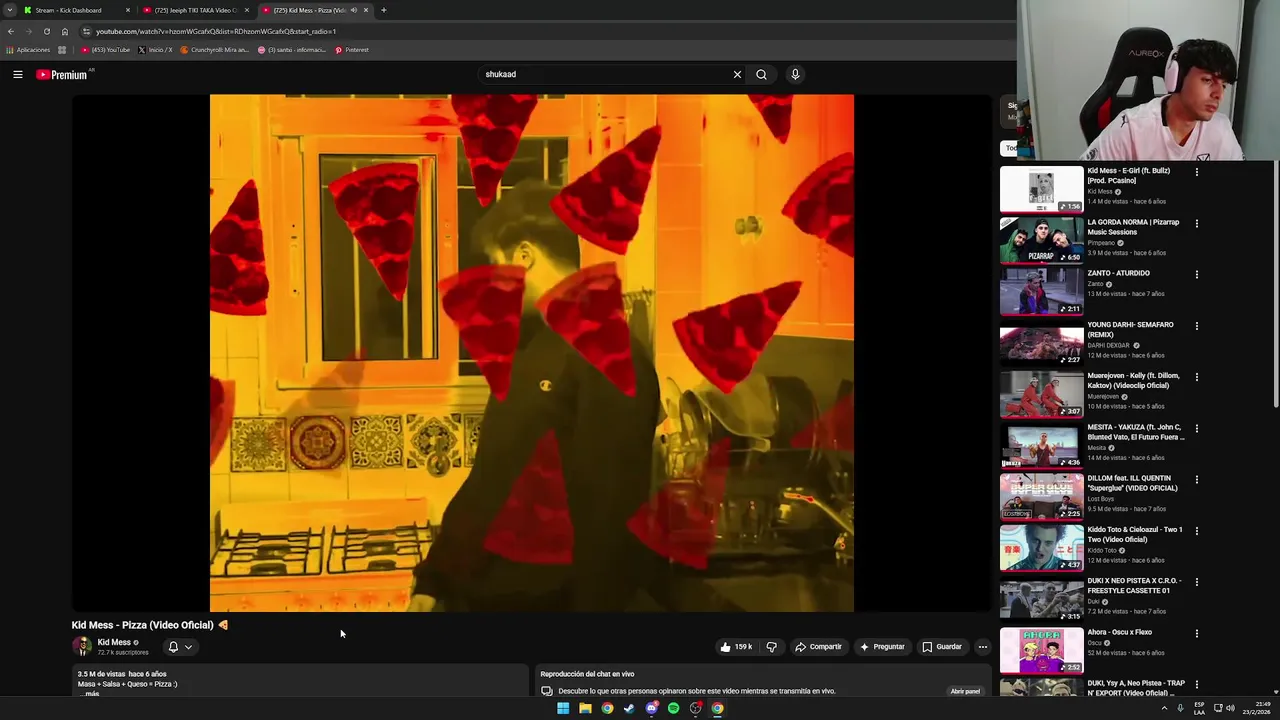The image size is (1280, 720).
Task: Open Discord from the taskbar
Action: (651, 708)
